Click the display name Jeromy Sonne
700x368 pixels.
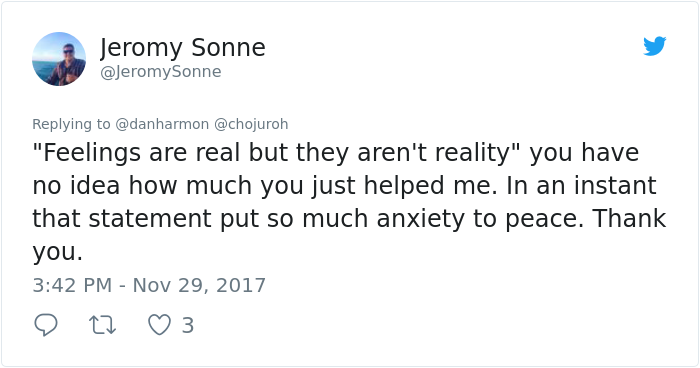pos(183,47)
